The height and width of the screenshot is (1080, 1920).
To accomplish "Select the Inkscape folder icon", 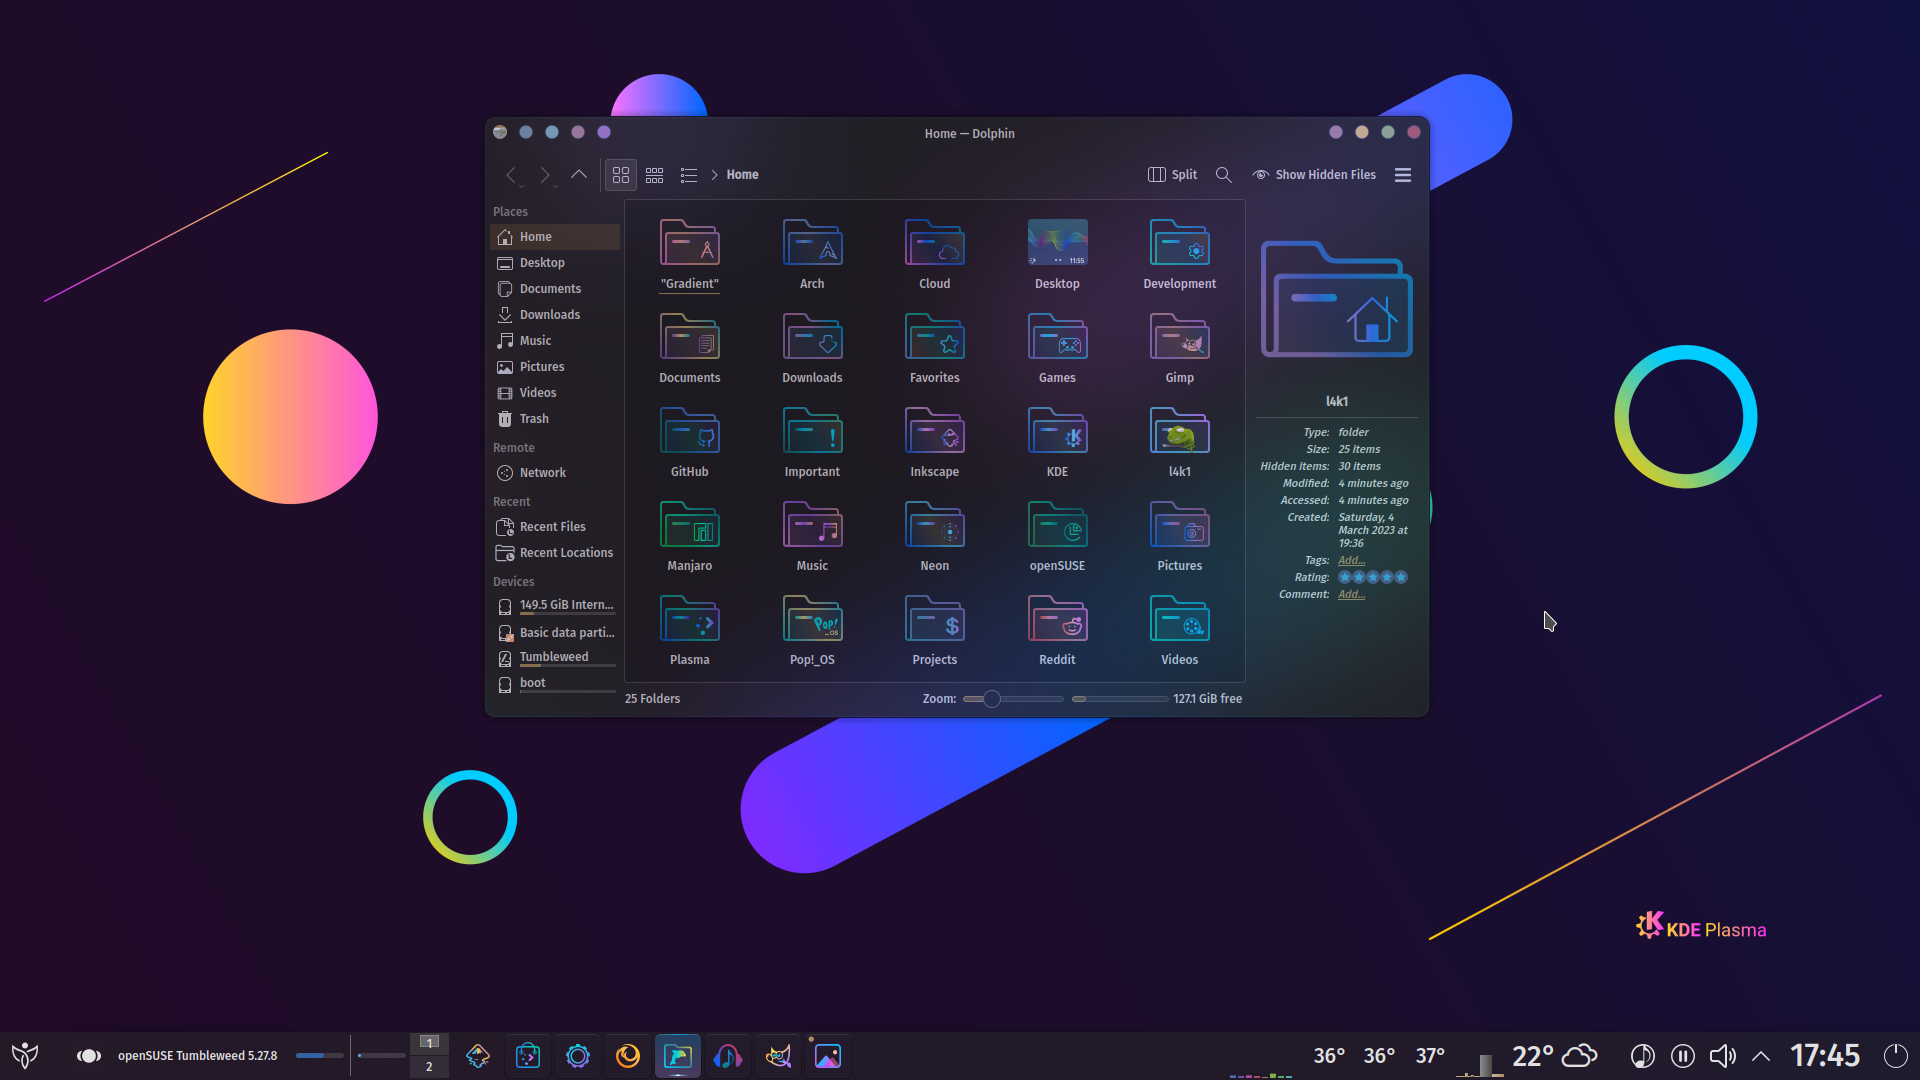I will 935,430.
